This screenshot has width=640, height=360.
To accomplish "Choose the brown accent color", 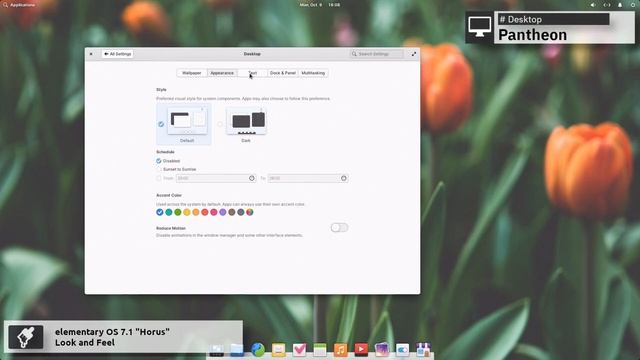I will point(231,212).
